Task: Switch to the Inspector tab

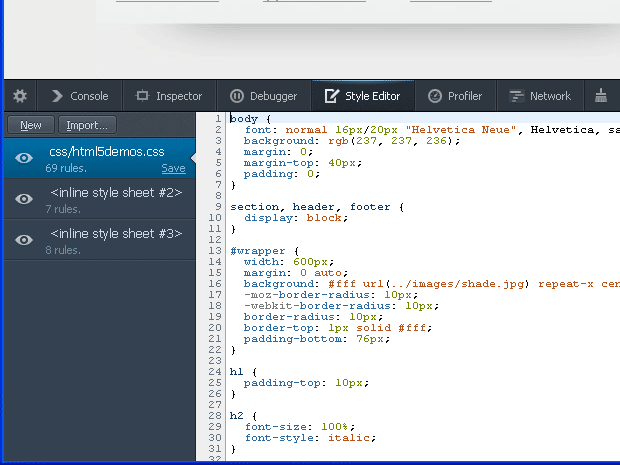Action: [169, 96]
